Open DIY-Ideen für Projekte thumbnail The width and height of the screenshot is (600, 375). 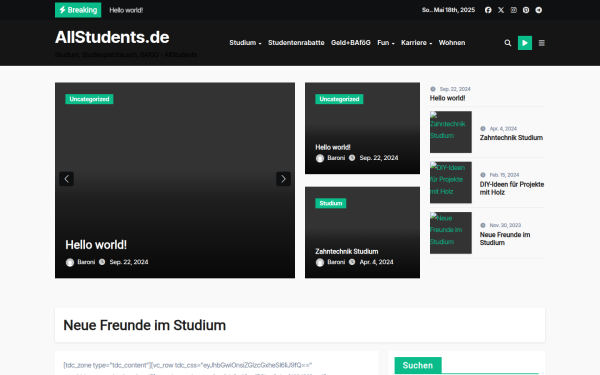pos(451,183)
